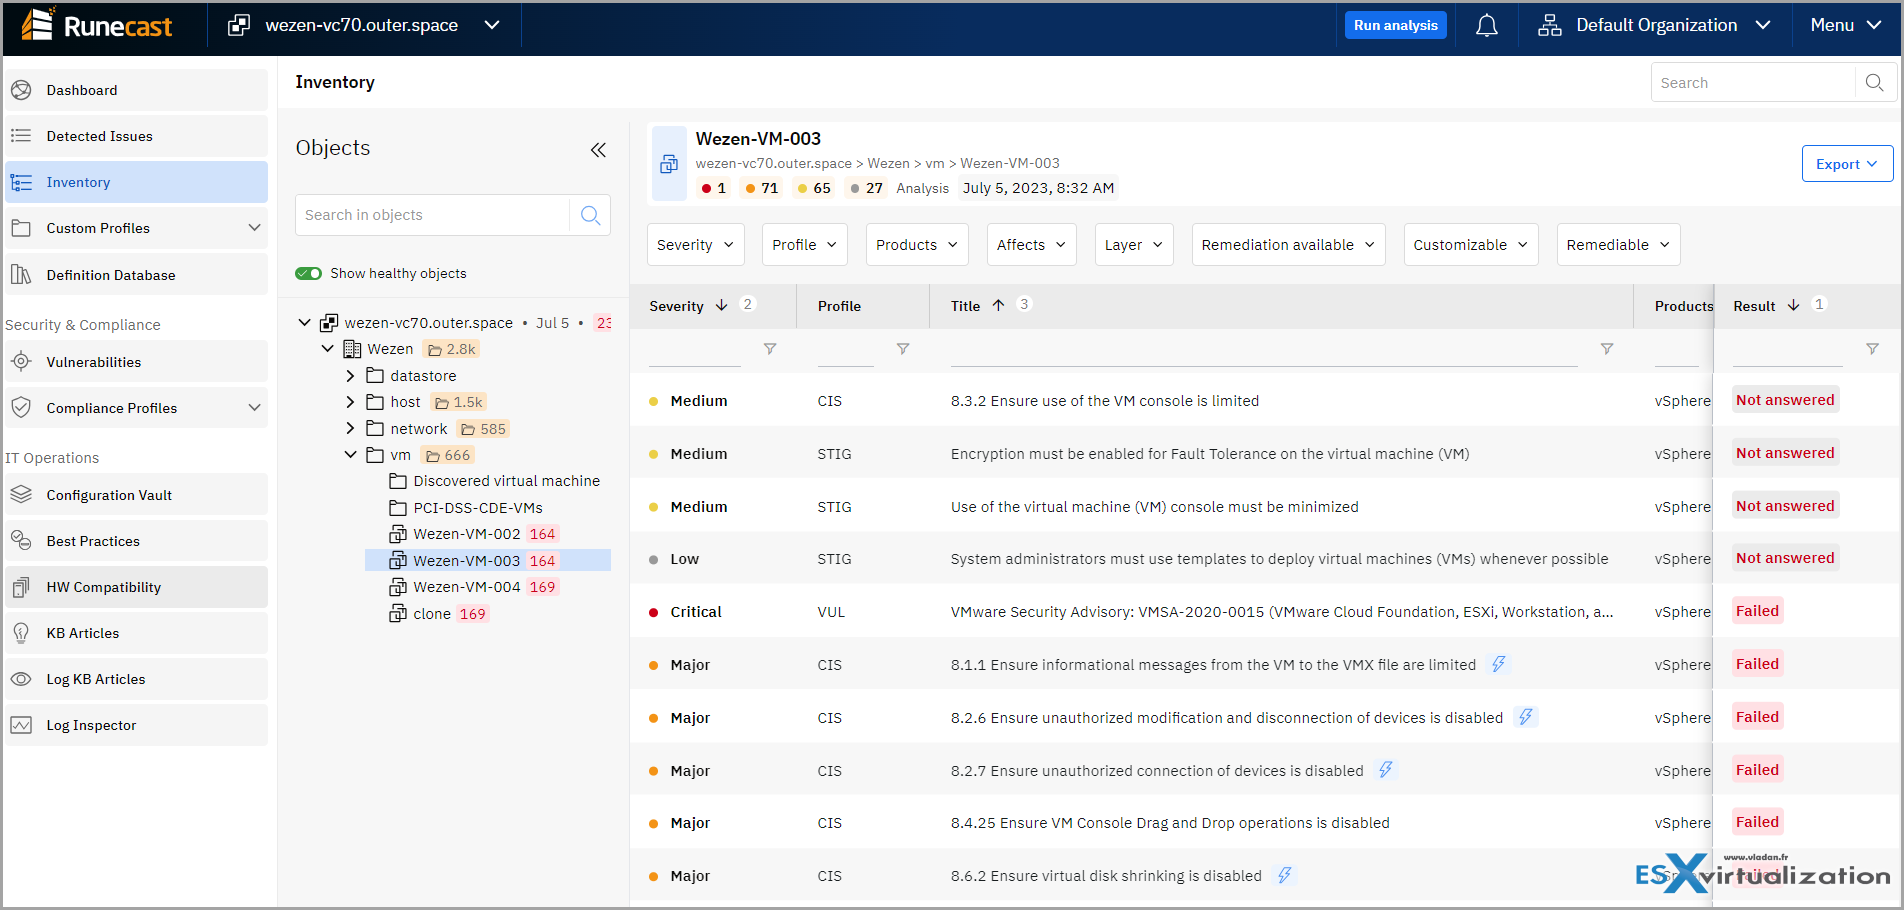Open the Profile filter dropdown

point(805,245)
